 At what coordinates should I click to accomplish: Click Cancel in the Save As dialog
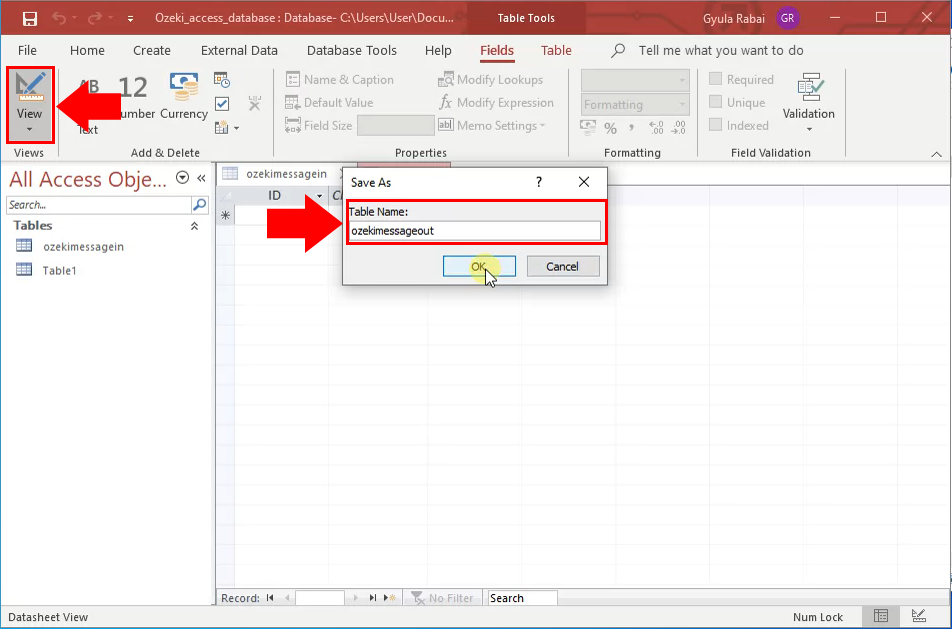tap(562, 266)
